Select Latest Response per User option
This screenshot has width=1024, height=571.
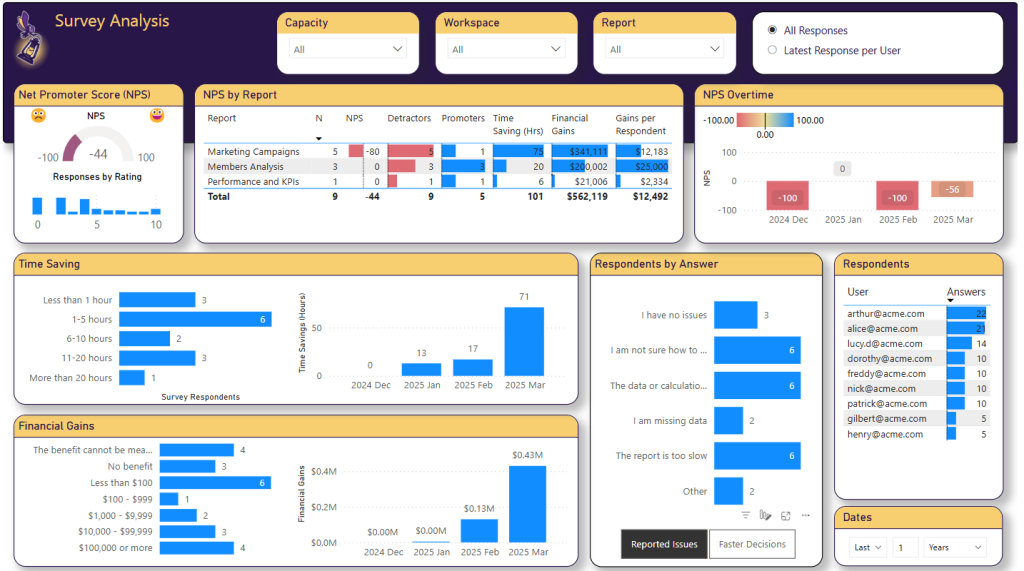(772, 50)
